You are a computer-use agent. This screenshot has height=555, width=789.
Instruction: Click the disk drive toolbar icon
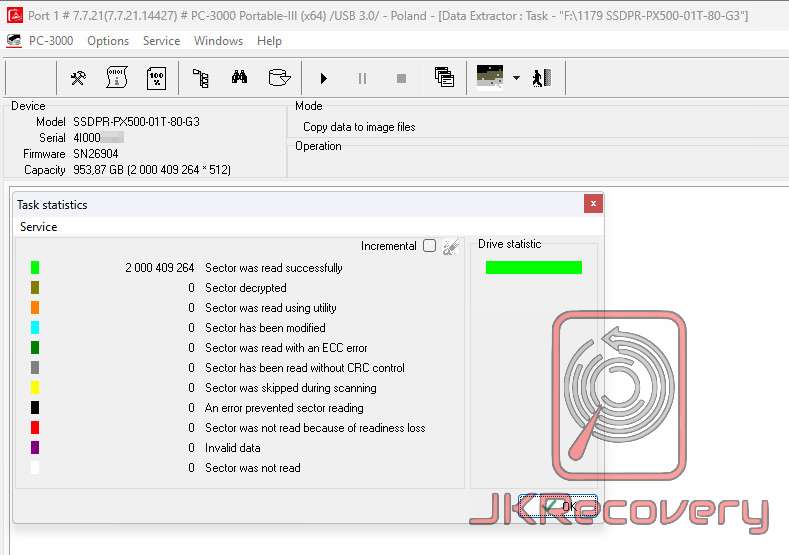279,78
